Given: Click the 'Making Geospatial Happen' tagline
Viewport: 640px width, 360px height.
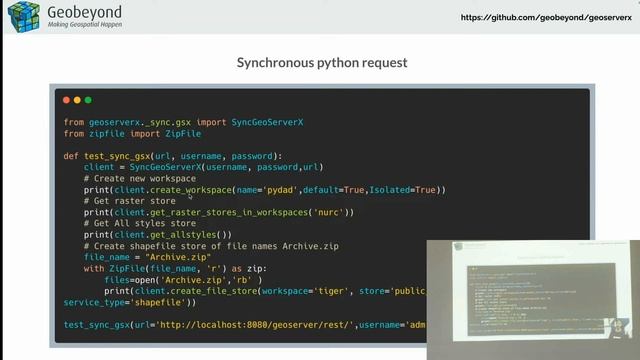Looking at the screenshot, I should [x=85, y=24].
